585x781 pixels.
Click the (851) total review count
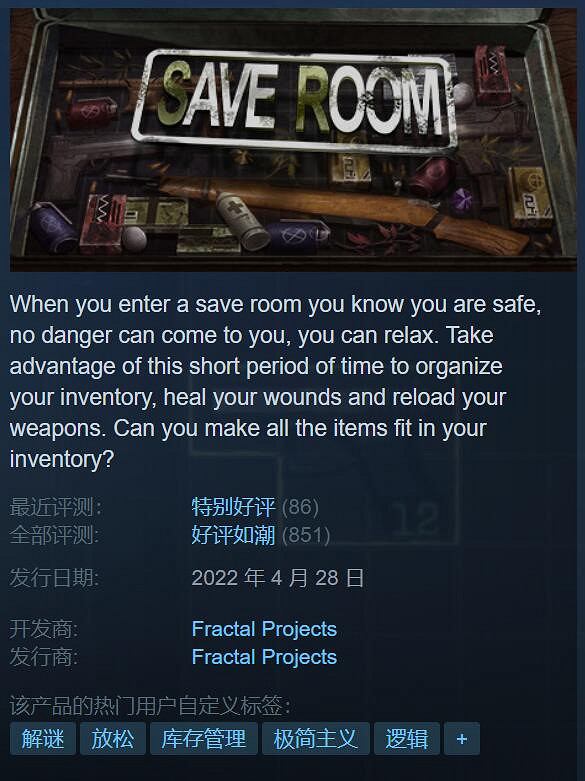click(306, 535)
